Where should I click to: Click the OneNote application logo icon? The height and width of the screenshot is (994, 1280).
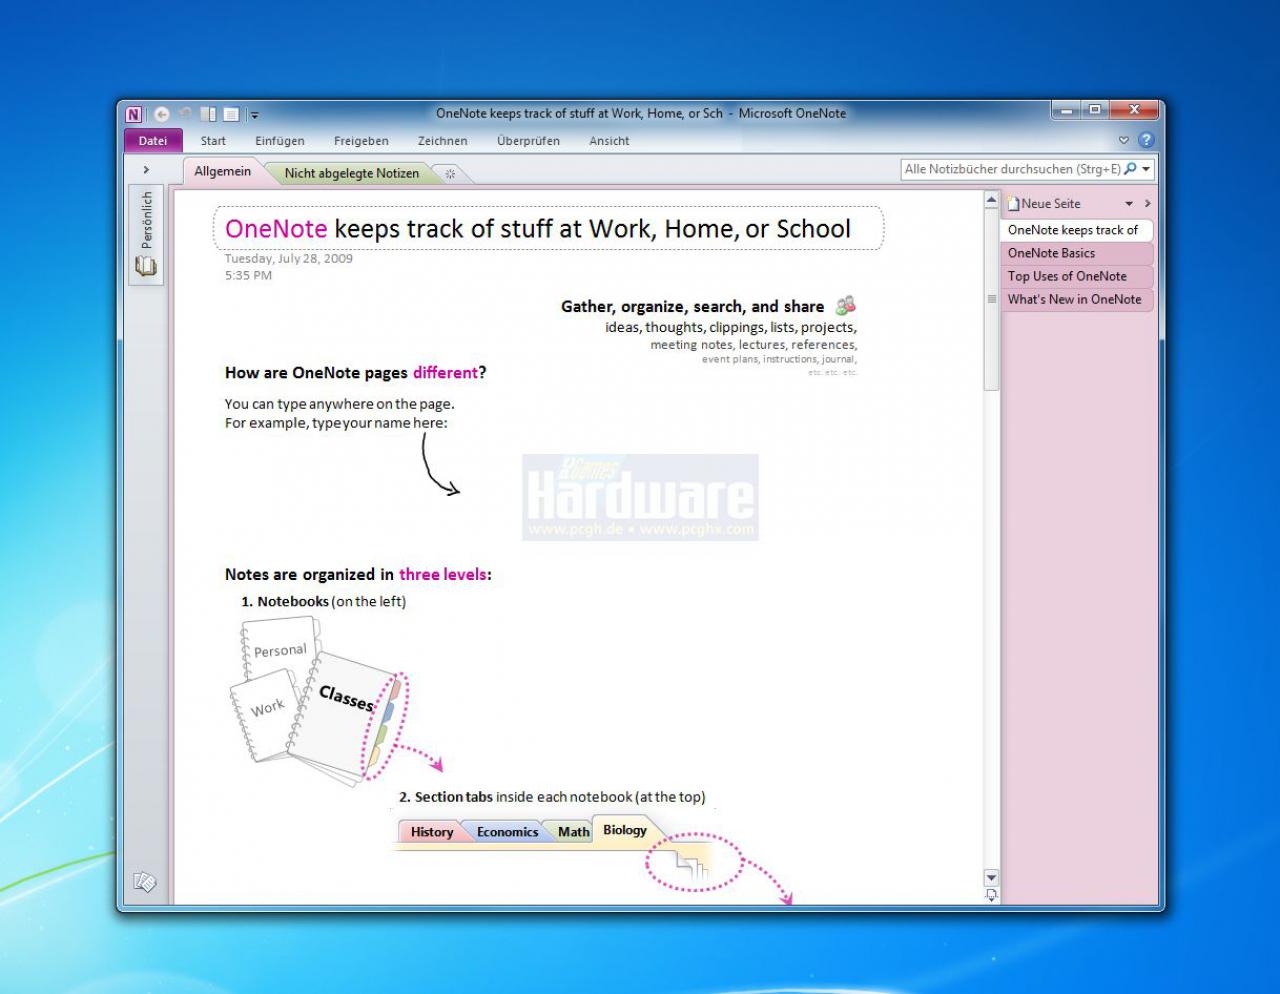tap(134, 114)
